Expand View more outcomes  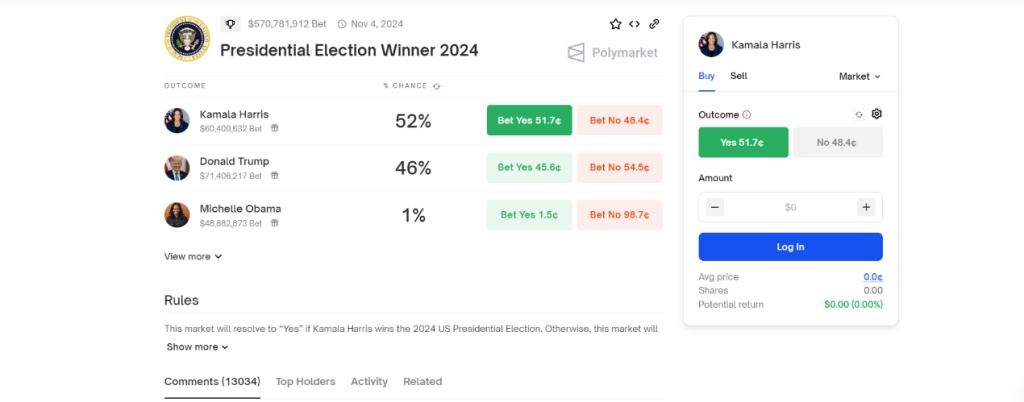[x=193, y=256]
